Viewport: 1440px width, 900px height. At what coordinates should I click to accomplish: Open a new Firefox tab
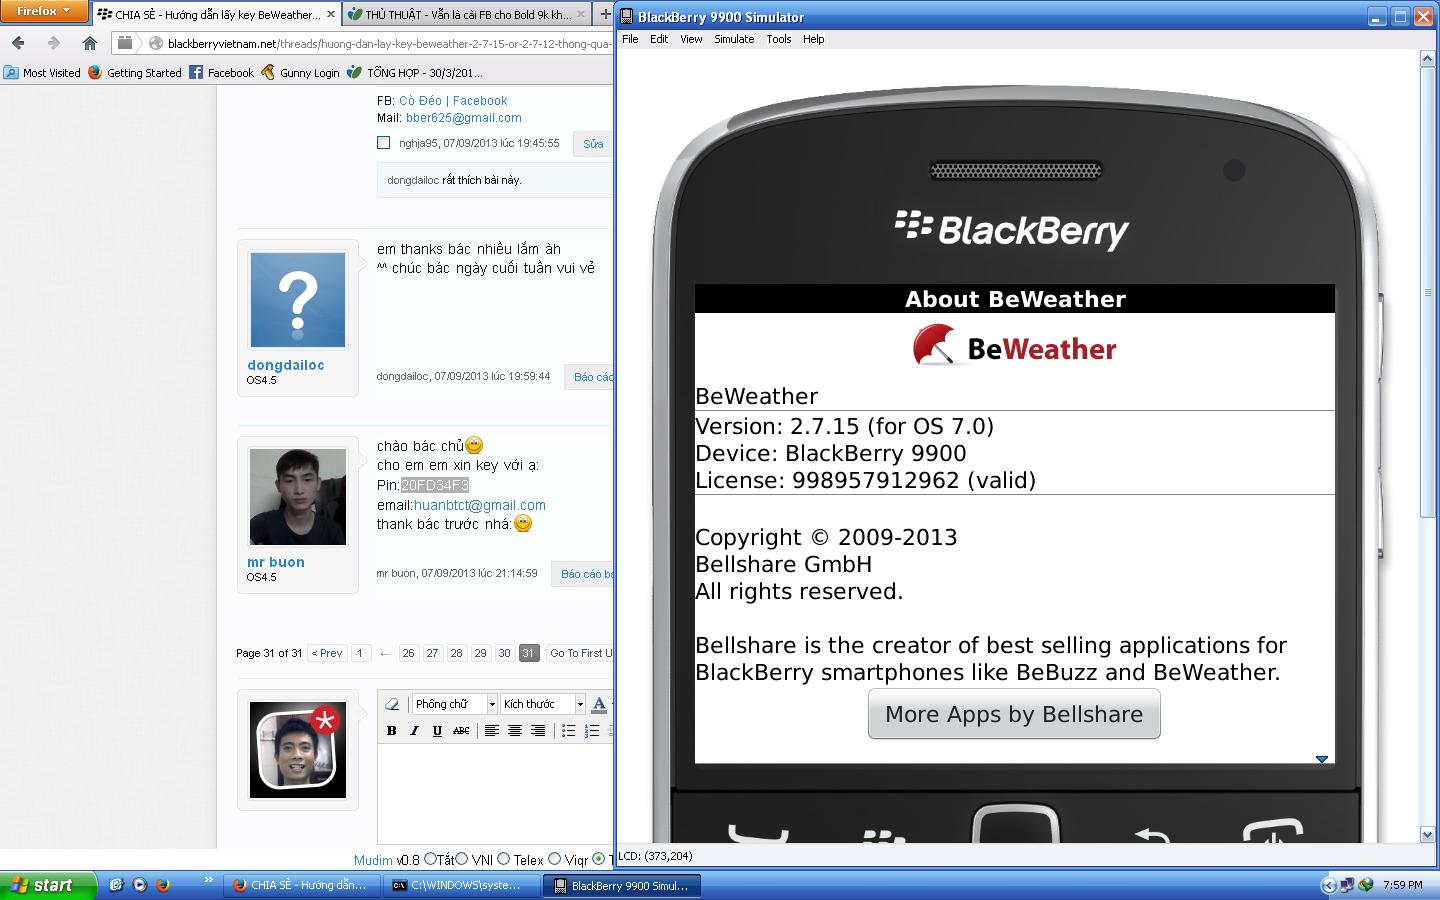pos(605,15)
